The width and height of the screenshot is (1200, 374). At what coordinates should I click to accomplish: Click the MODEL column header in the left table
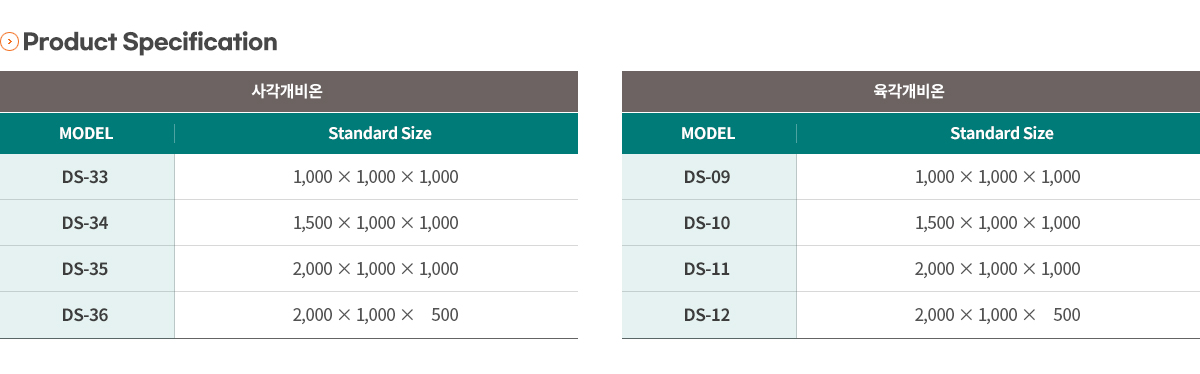click(x=87, y=133)
